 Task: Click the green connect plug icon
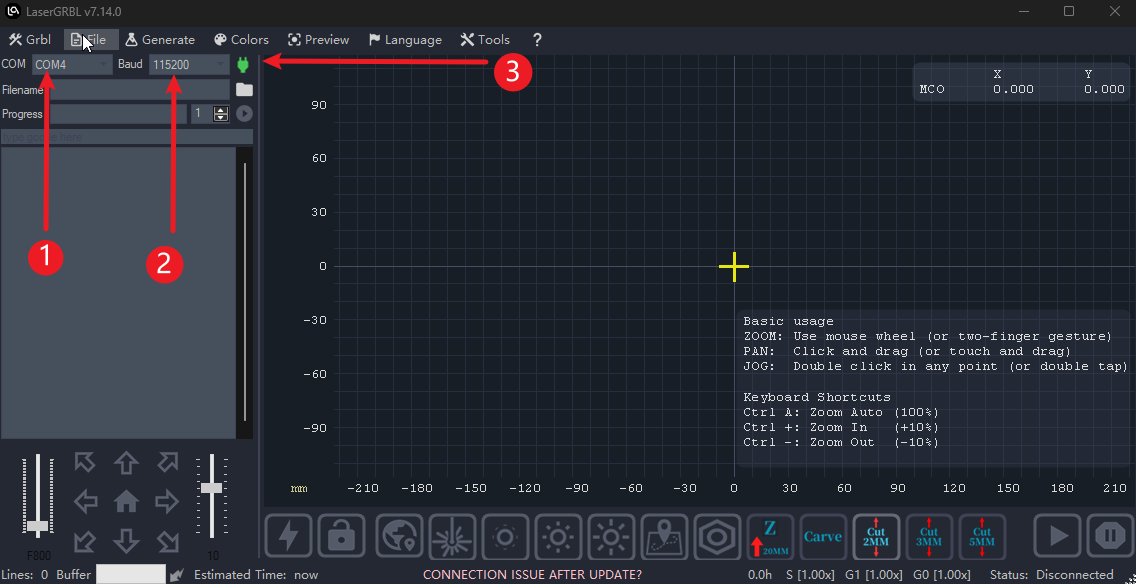point(243,65)
